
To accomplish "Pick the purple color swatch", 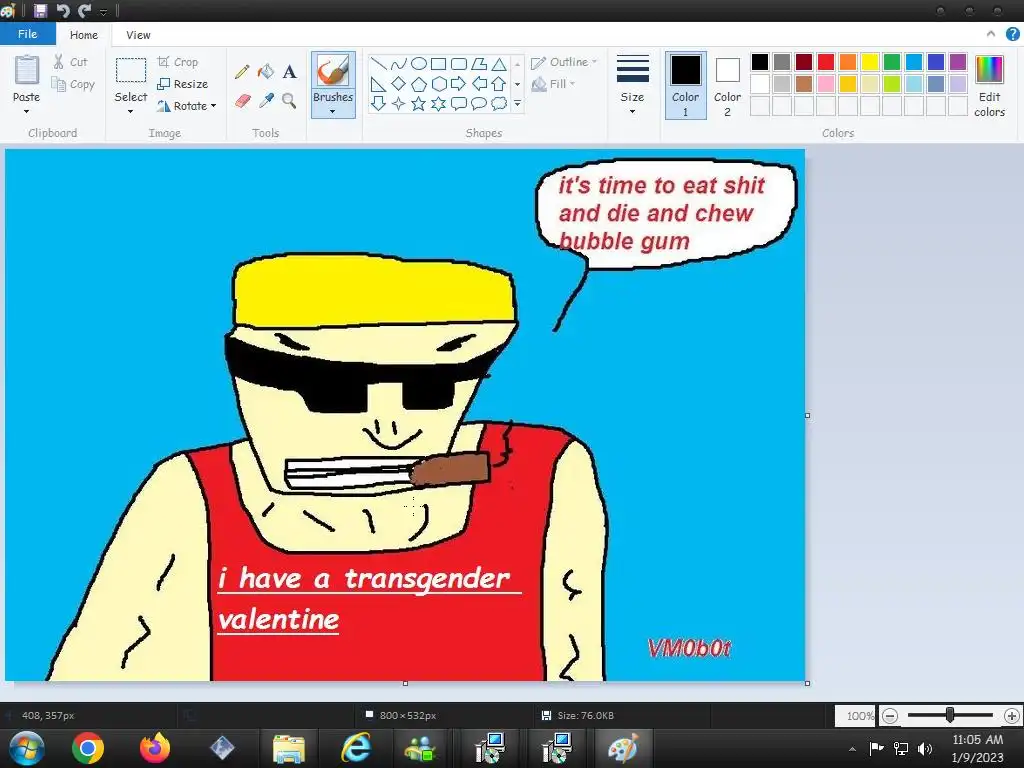I will tap(958, 62).
